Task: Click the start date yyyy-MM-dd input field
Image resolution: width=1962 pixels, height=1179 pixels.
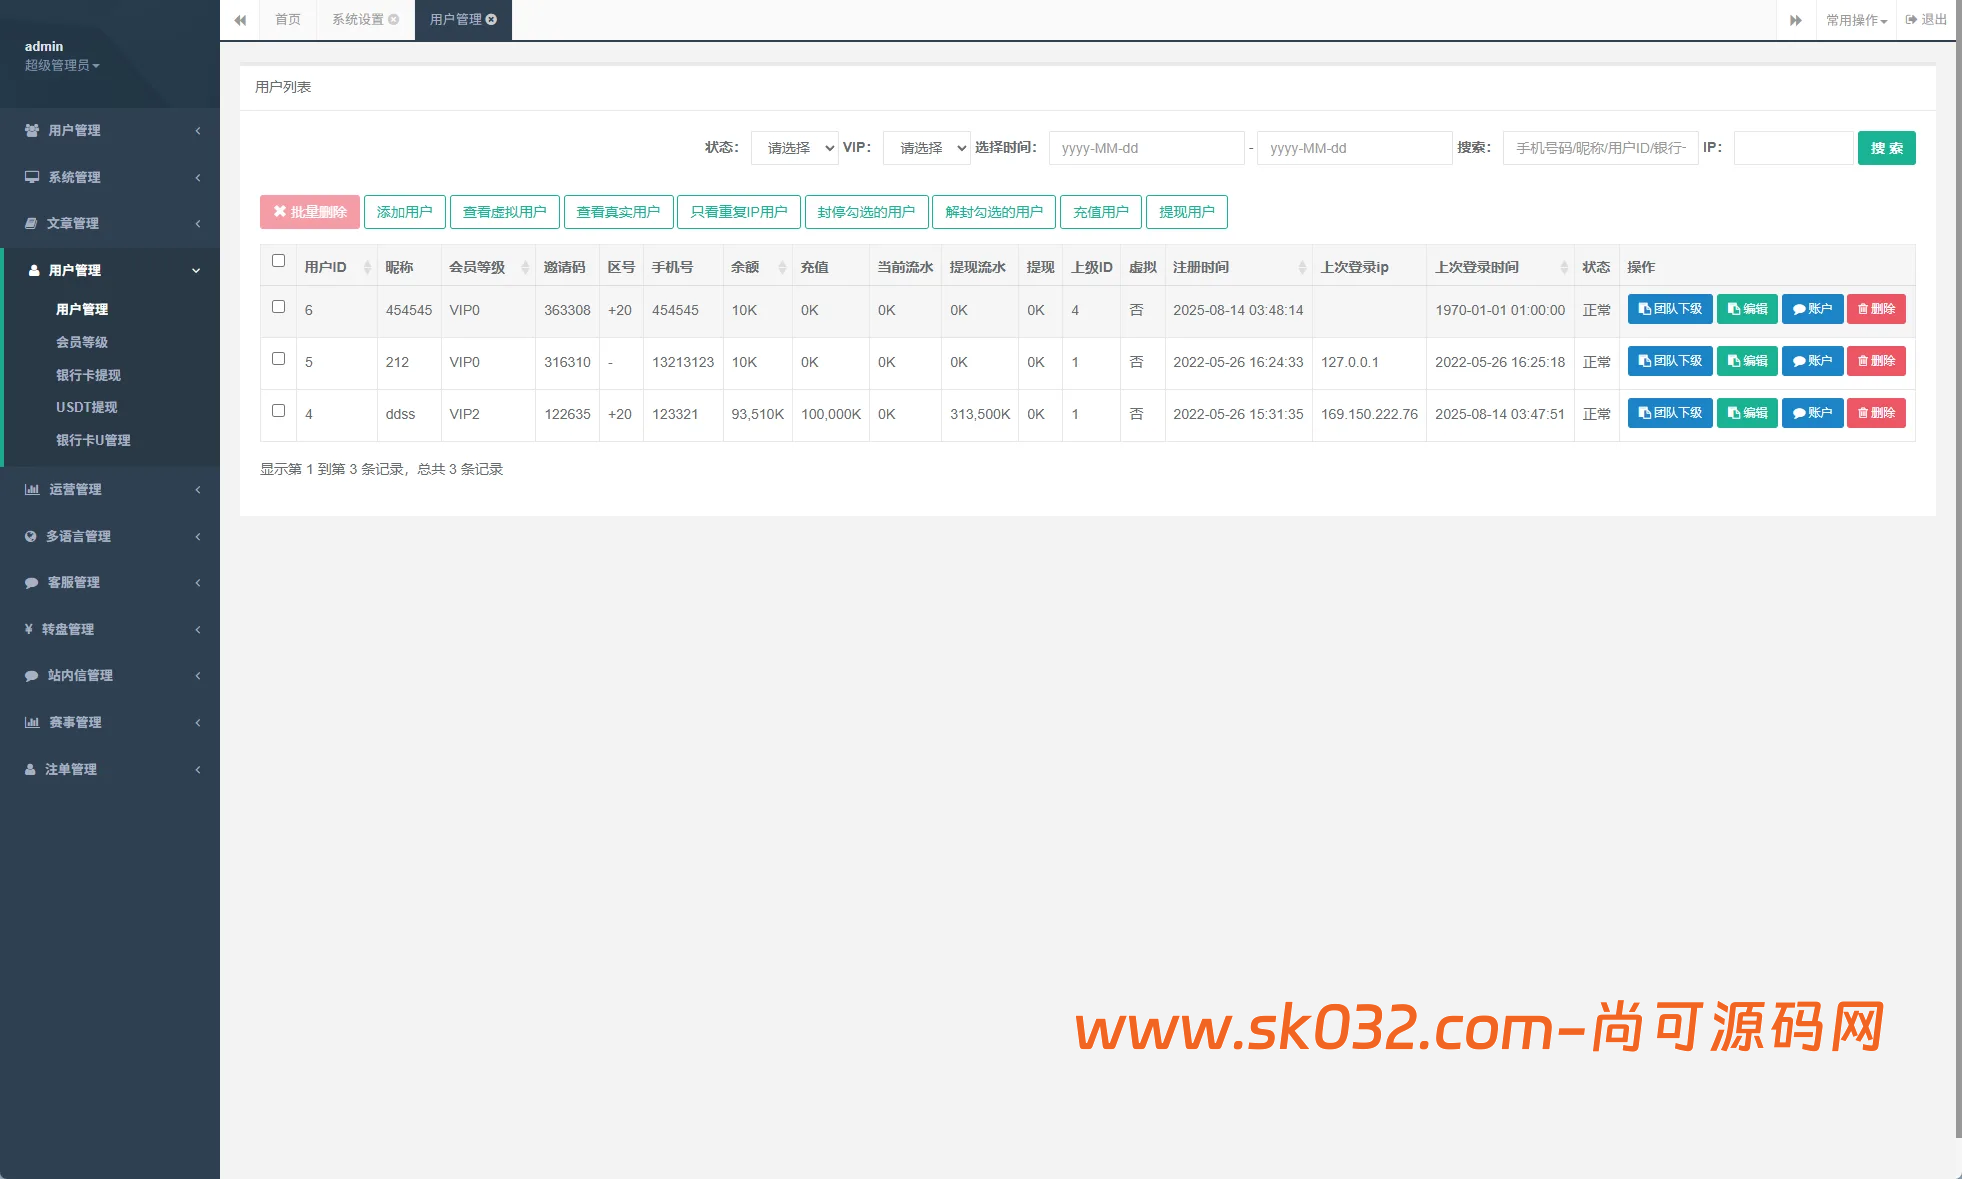Action: pyautogui.click(x=1146, y=148)
